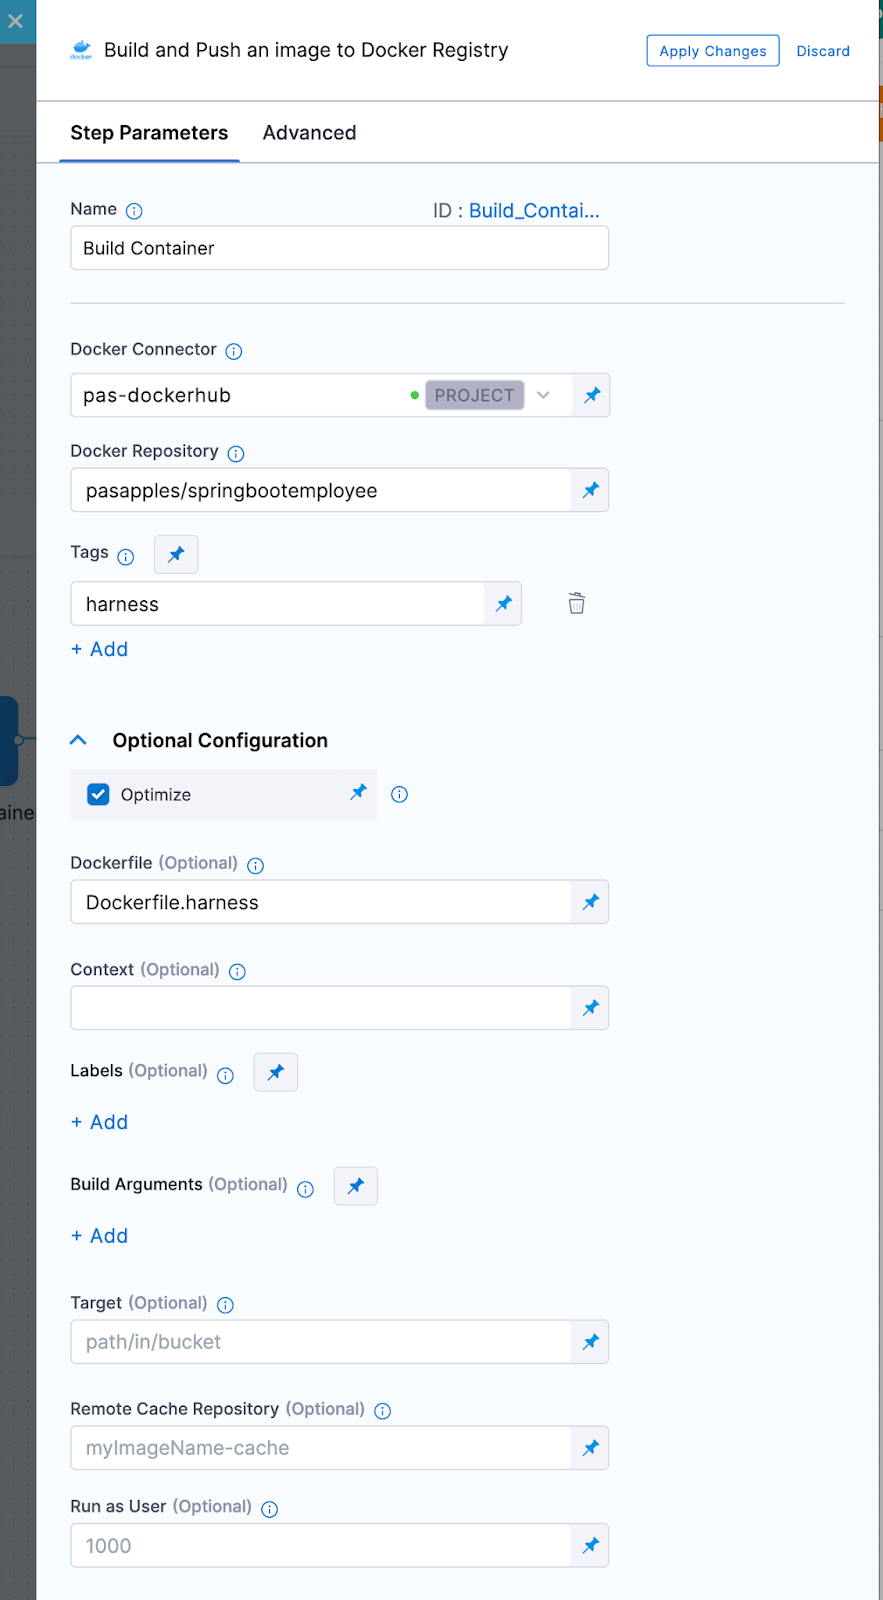
Task: Click pin button next to Build Arguments
Action: [356, 1186]
